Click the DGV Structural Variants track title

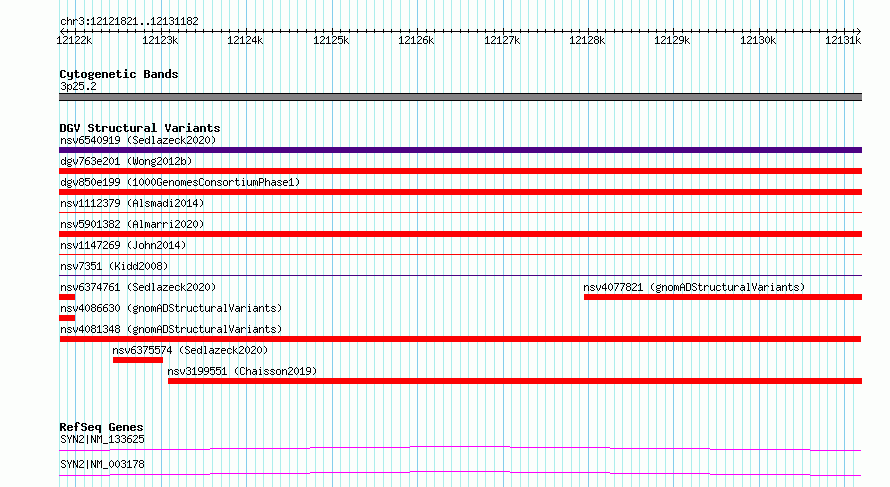(x=140, y=128)
